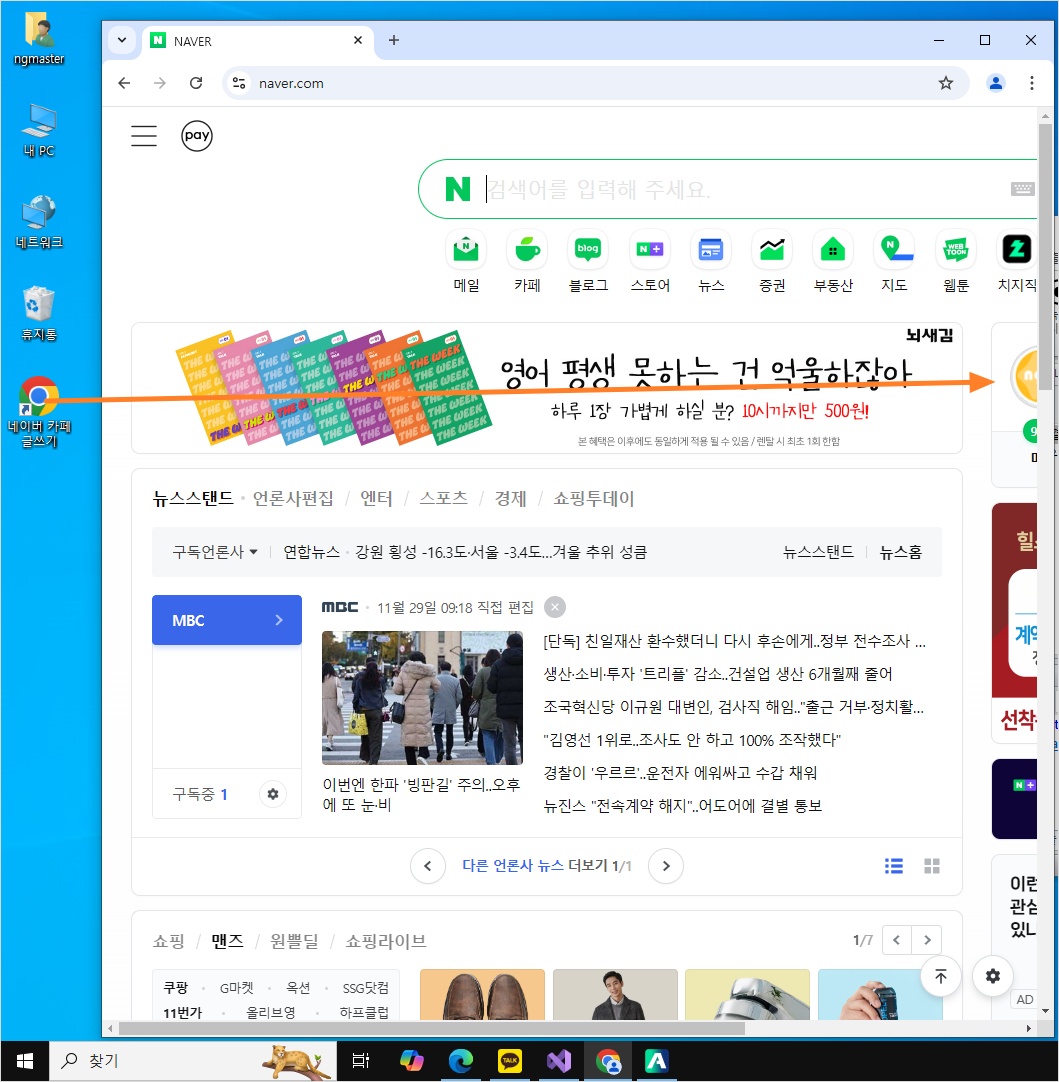1059x1082 pixels.
Task: Expand the 구독언론사 dropdown
Action: click(215, 552)
